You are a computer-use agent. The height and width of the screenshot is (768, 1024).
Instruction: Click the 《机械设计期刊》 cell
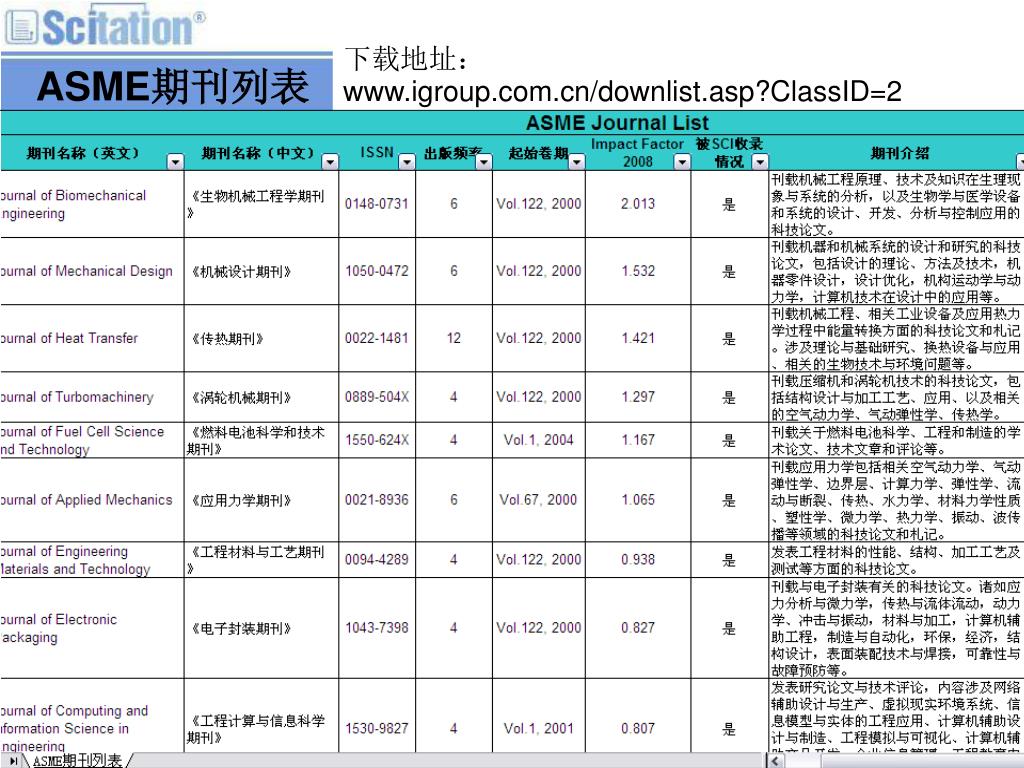[261, 271]
